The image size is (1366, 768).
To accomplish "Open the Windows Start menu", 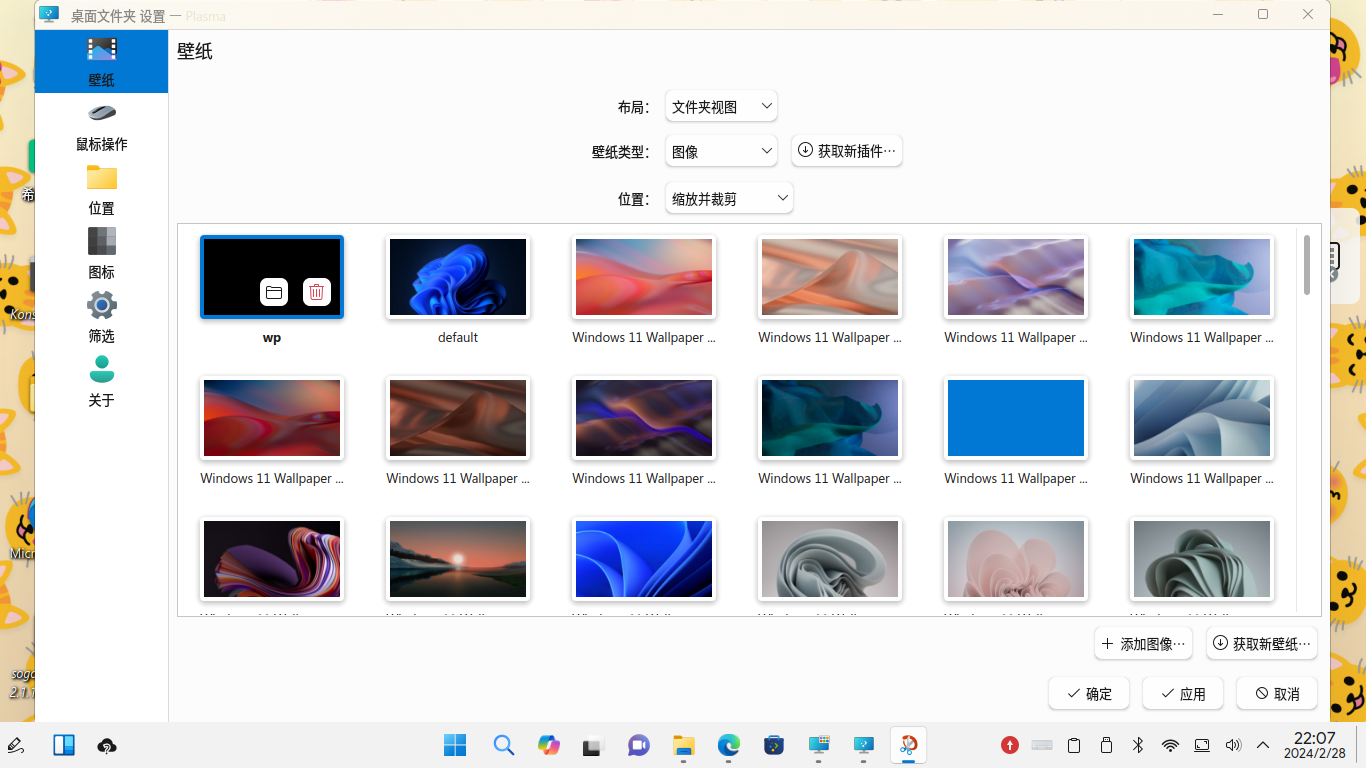I will [455, 745].
